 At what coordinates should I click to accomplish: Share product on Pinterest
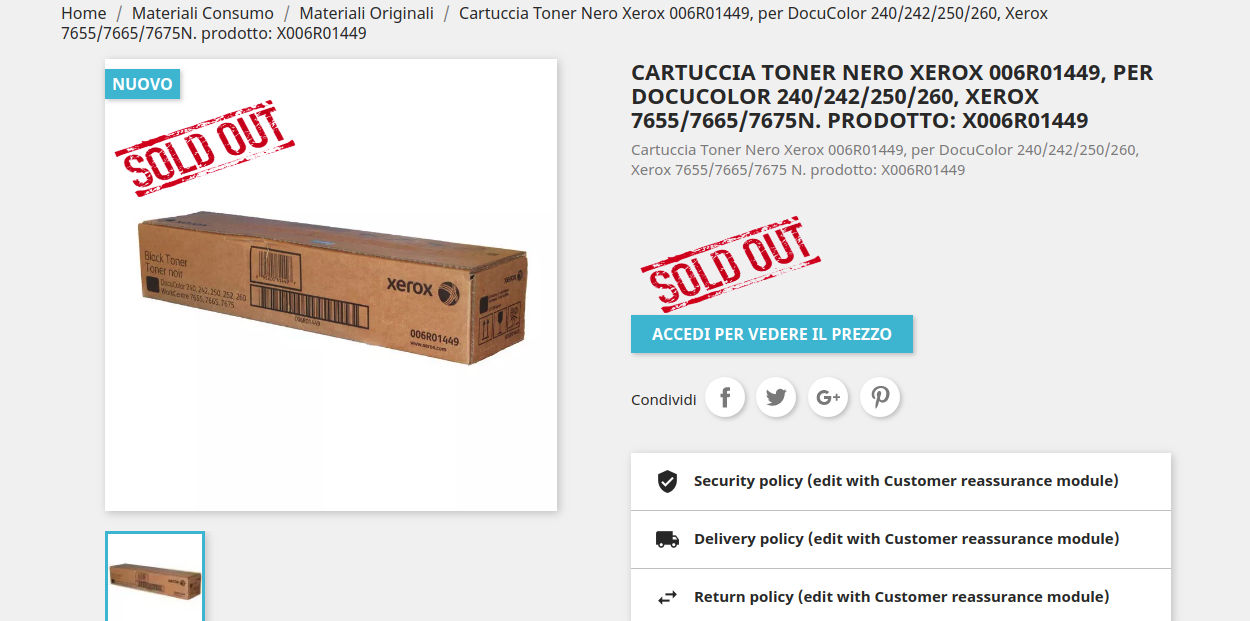880,398
